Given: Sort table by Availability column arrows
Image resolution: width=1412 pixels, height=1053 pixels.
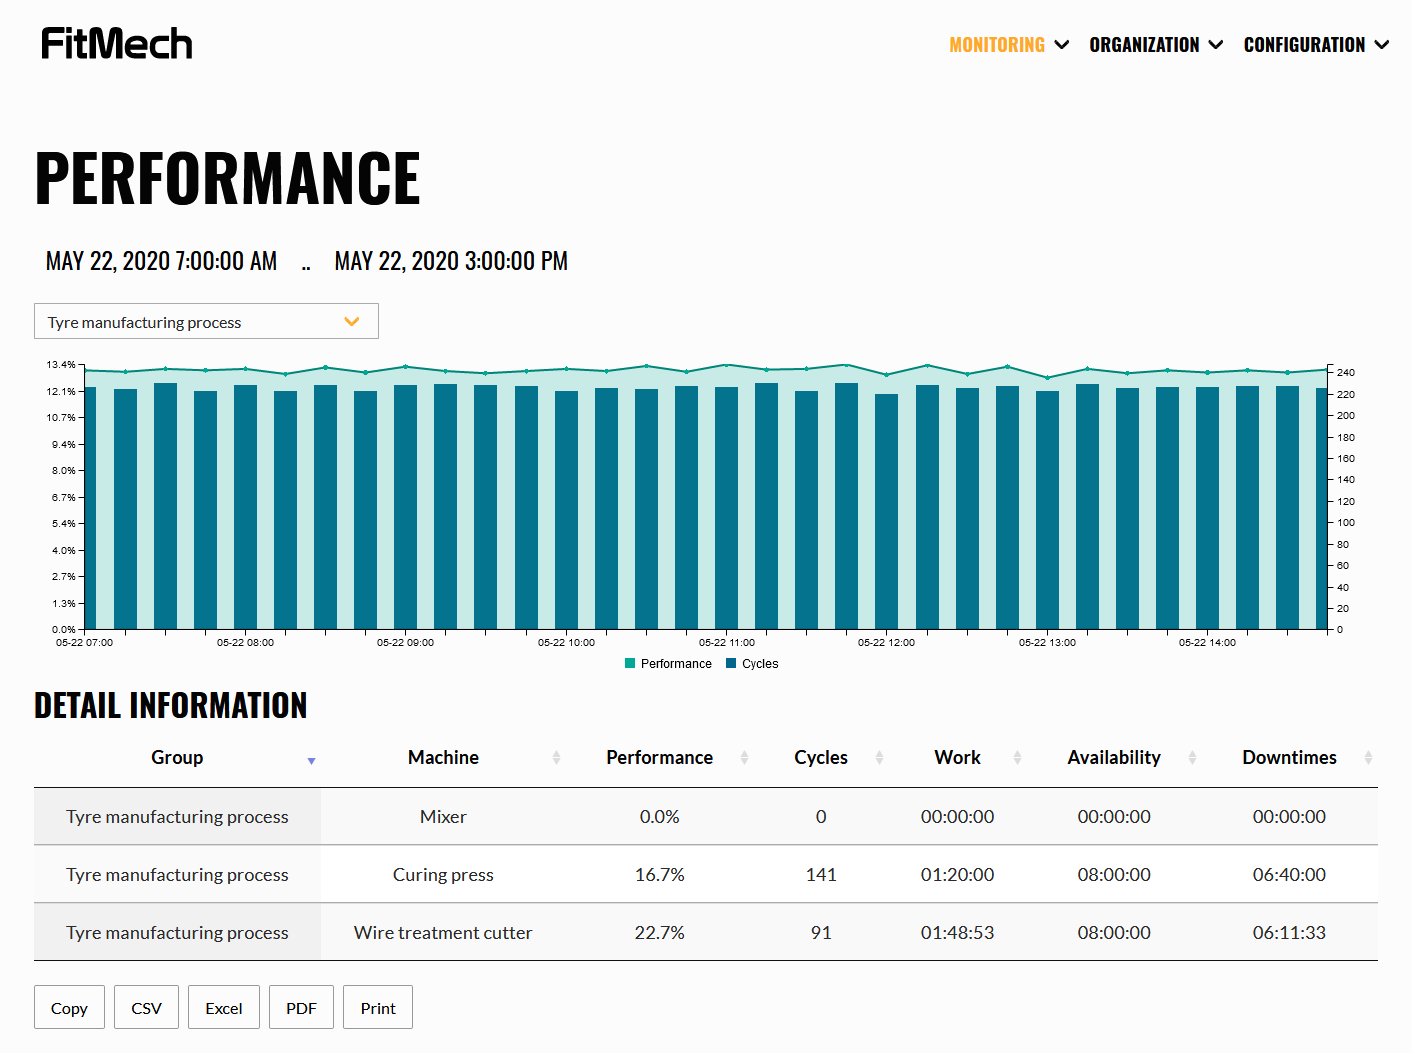Looking at the screenshot, I should click(1192, 758).
